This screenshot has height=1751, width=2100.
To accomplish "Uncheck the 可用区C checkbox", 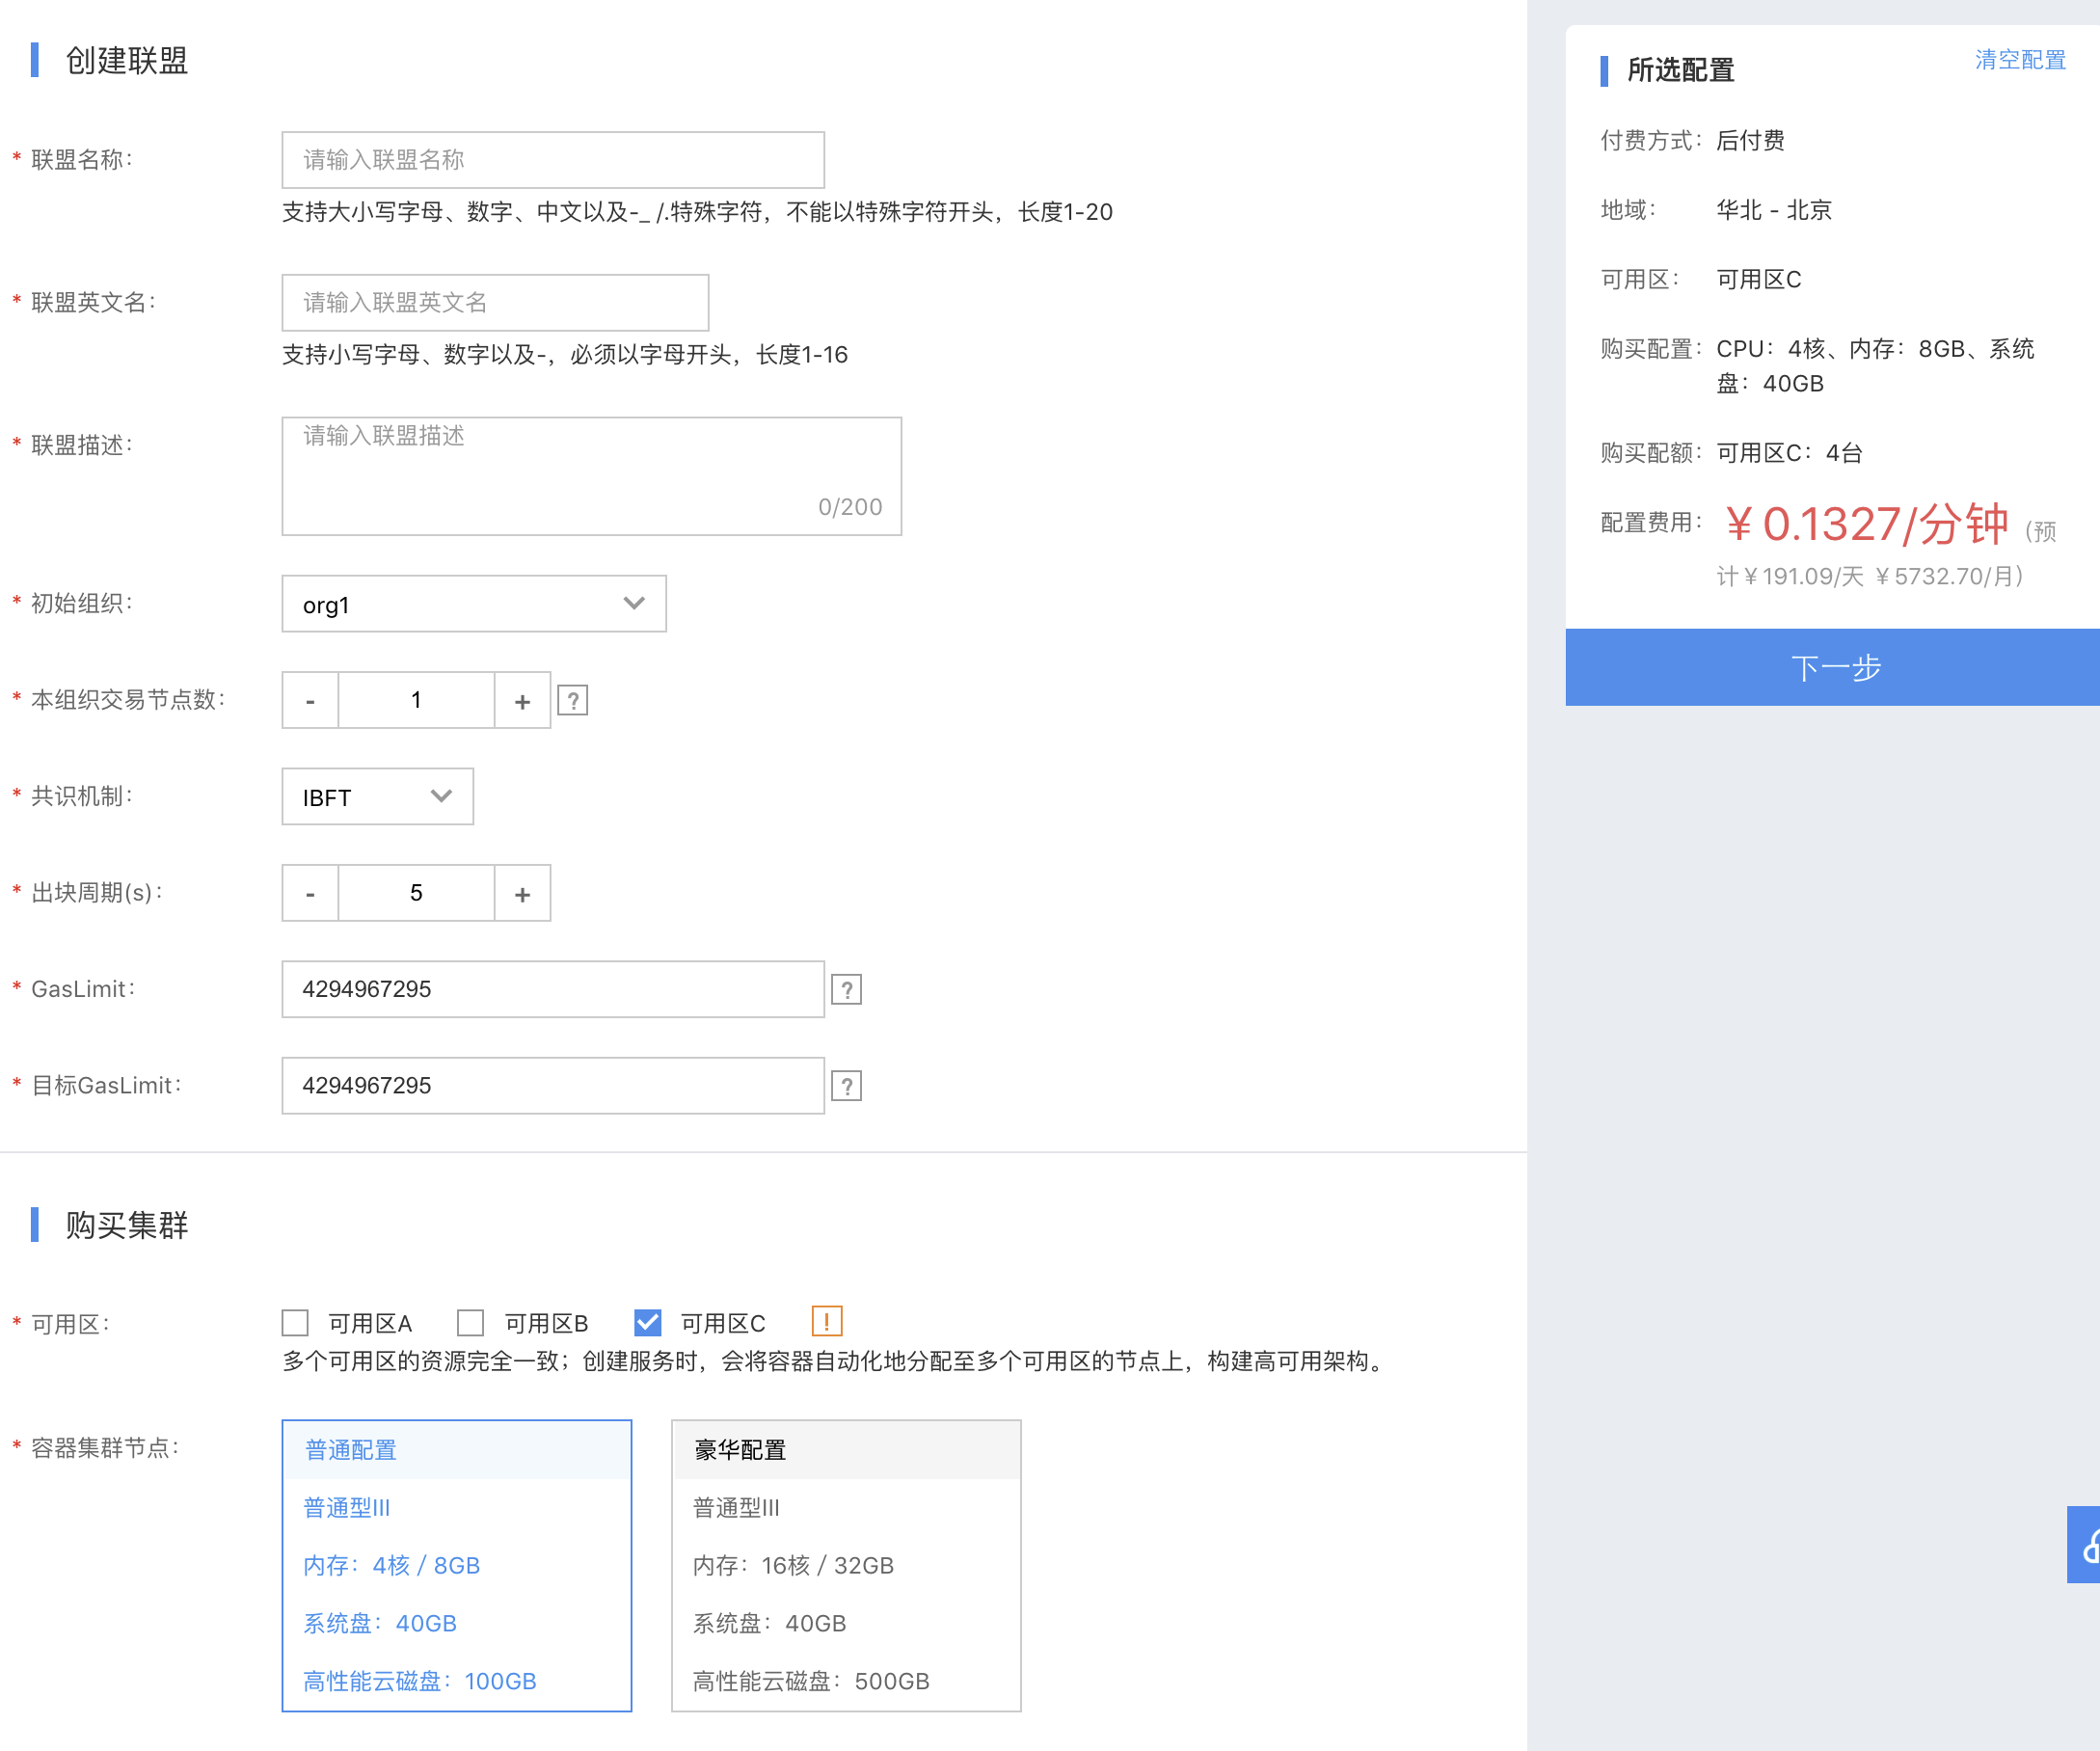I will 647,1323.
